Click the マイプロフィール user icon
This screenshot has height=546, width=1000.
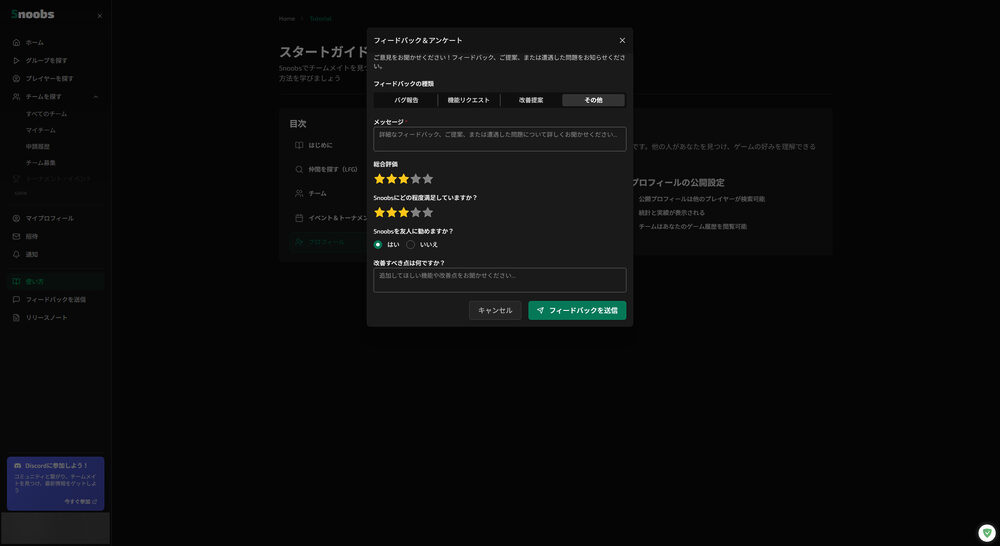click(17, 218)
